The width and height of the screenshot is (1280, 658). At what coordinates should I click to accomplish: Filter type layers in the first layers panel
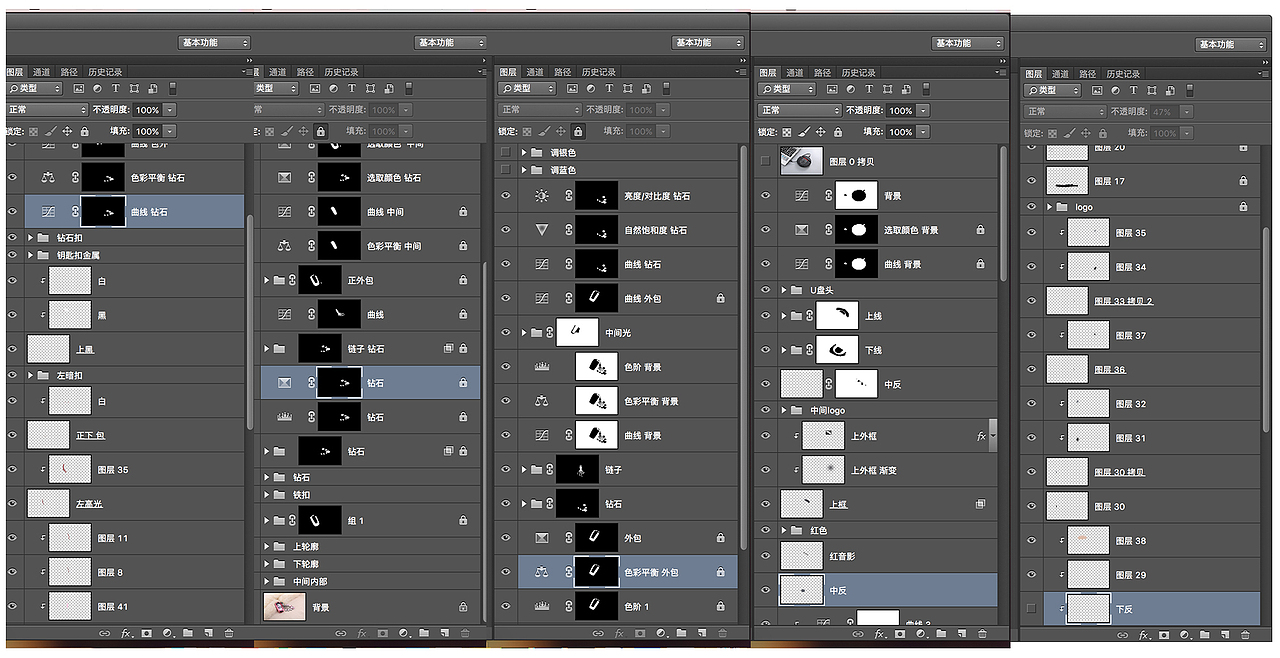[116, 89]
